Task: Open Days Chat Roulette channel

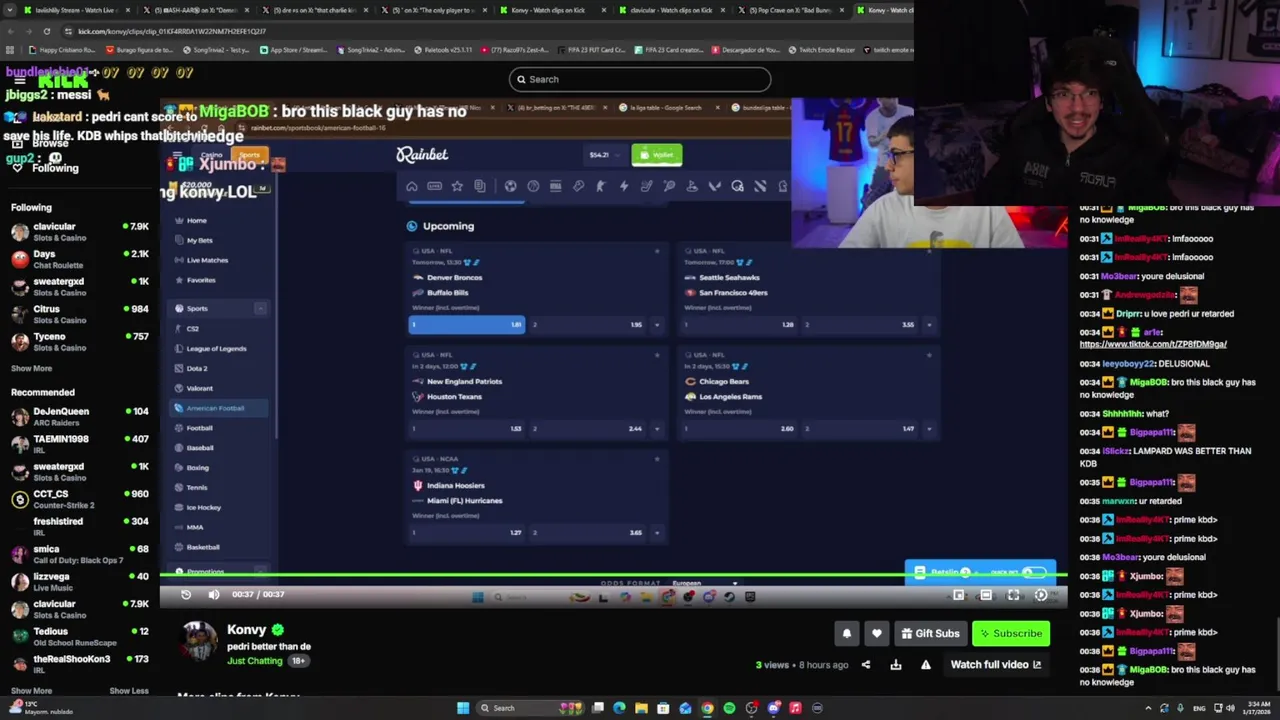Action: pos(80,259)
